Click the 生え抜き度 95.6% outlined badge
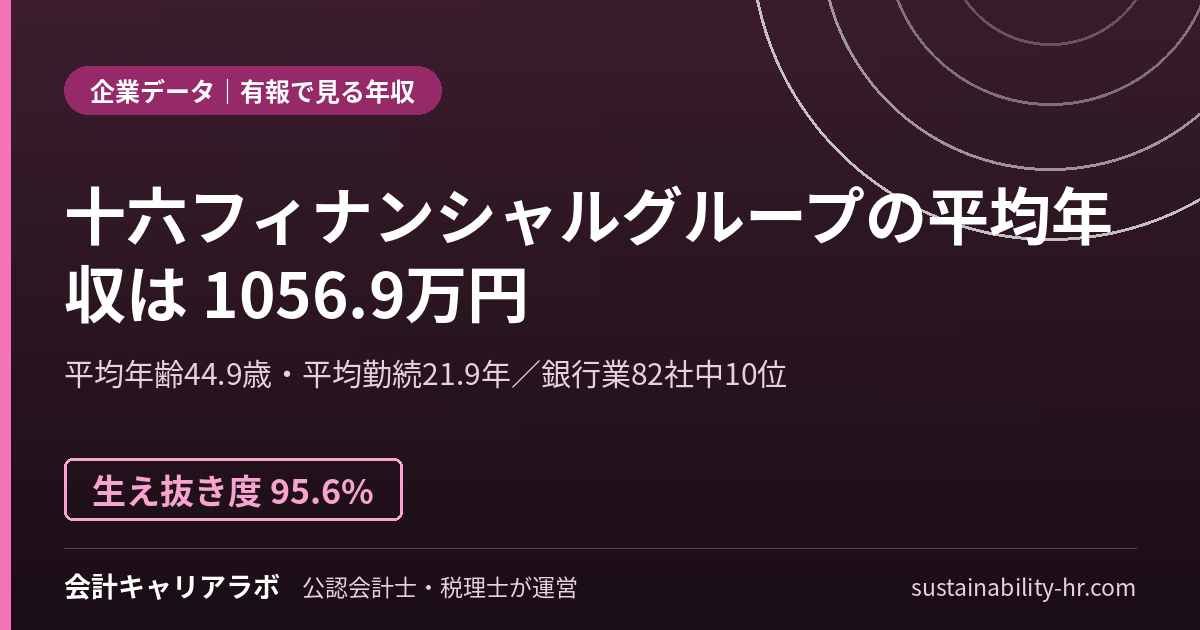Screen dimensions: 1200x630 coord(234,490)
